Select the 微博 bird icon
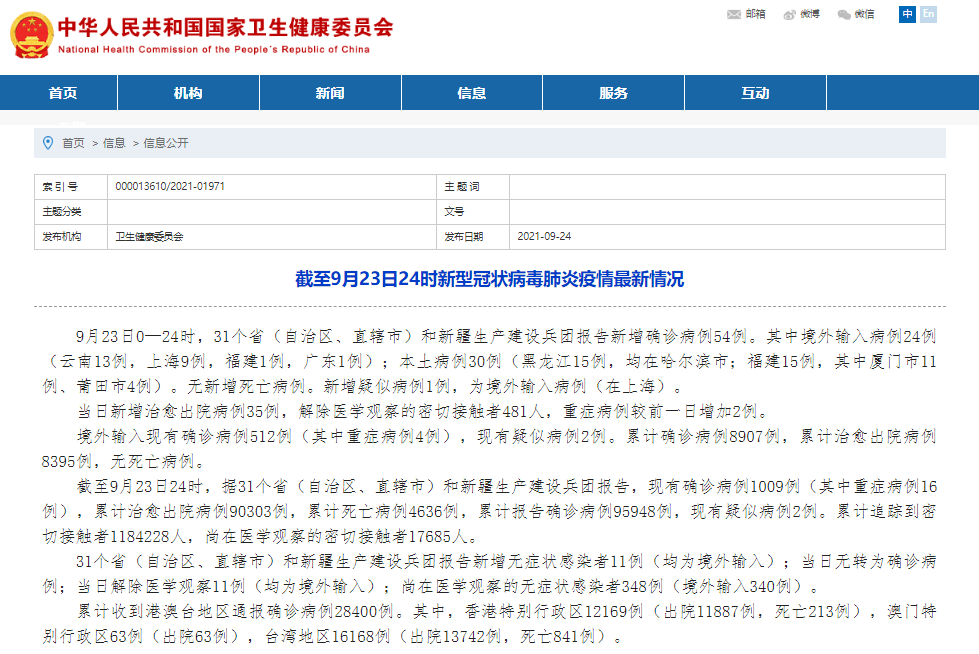Image resolution: width=979 pixels, height=654 pixels. point(787,14)
